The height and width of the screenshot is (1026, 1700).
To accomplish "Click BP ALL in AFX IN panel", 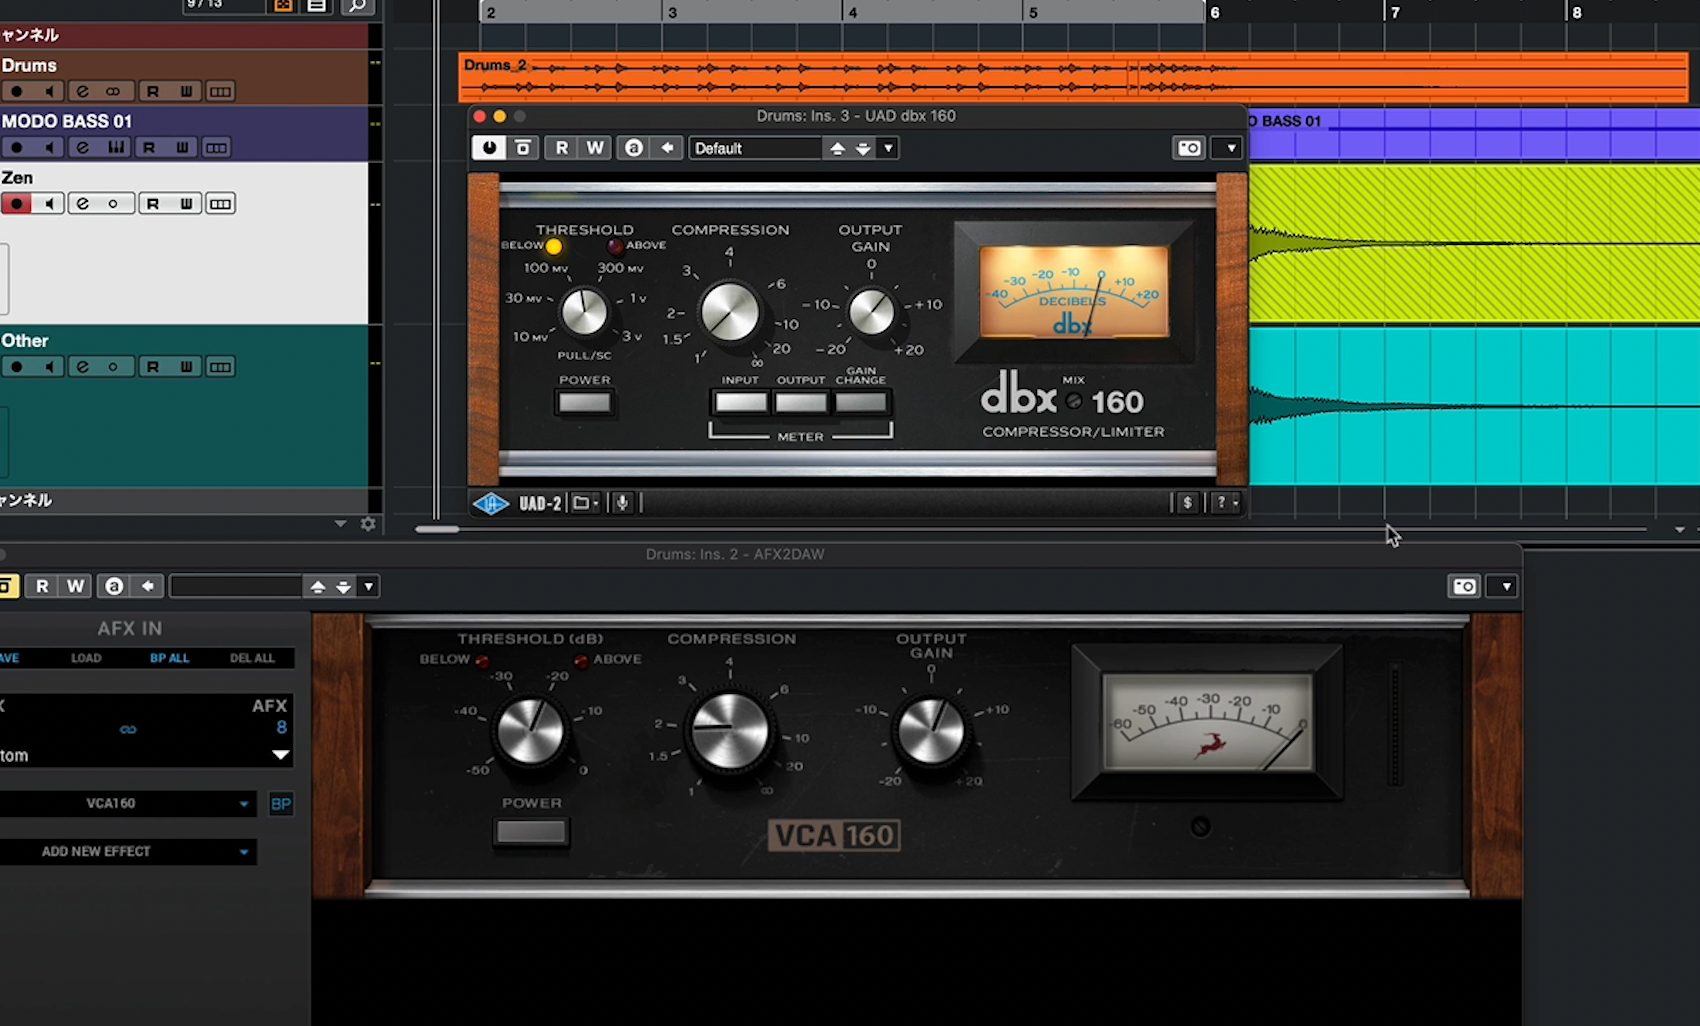I will coord(169,658).
